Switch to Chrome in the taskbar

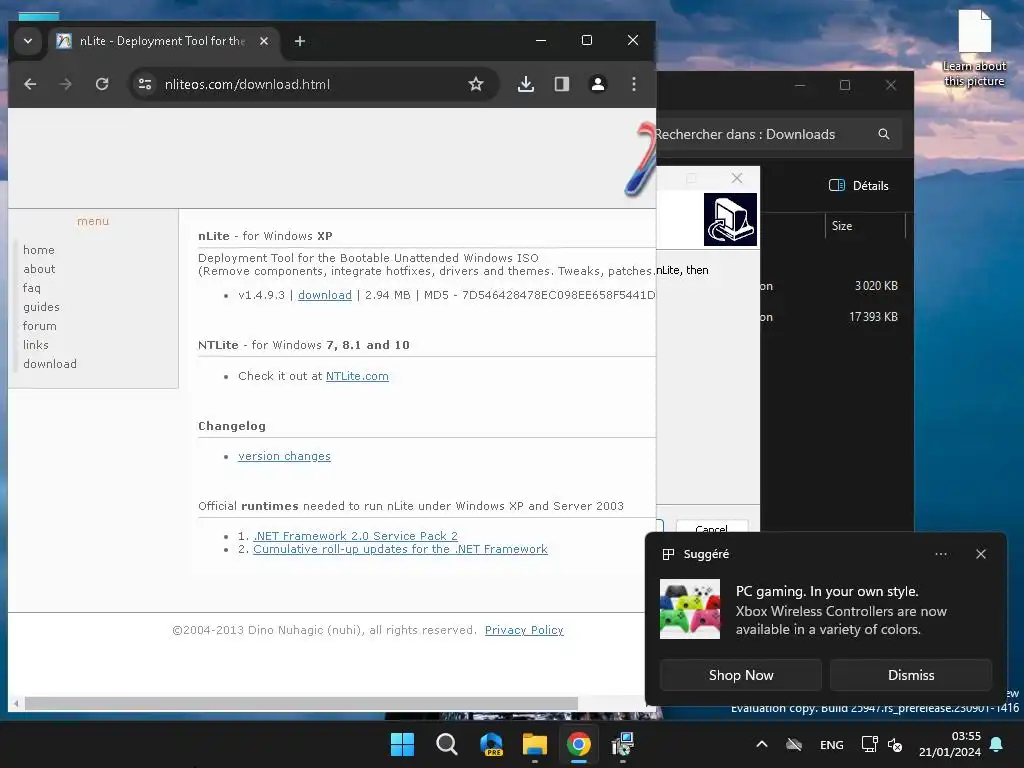[x=579, y=744]
